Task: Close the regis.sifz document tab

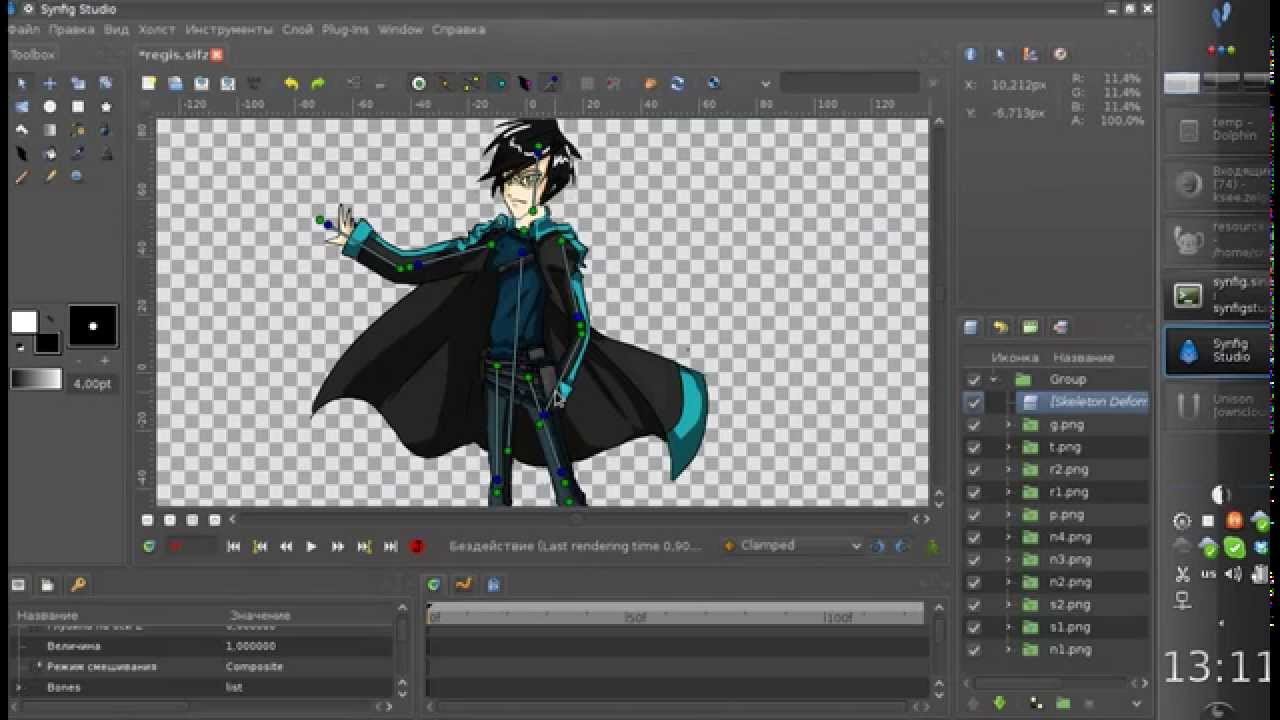Action: pyautogui.click(x=217, y=55)
